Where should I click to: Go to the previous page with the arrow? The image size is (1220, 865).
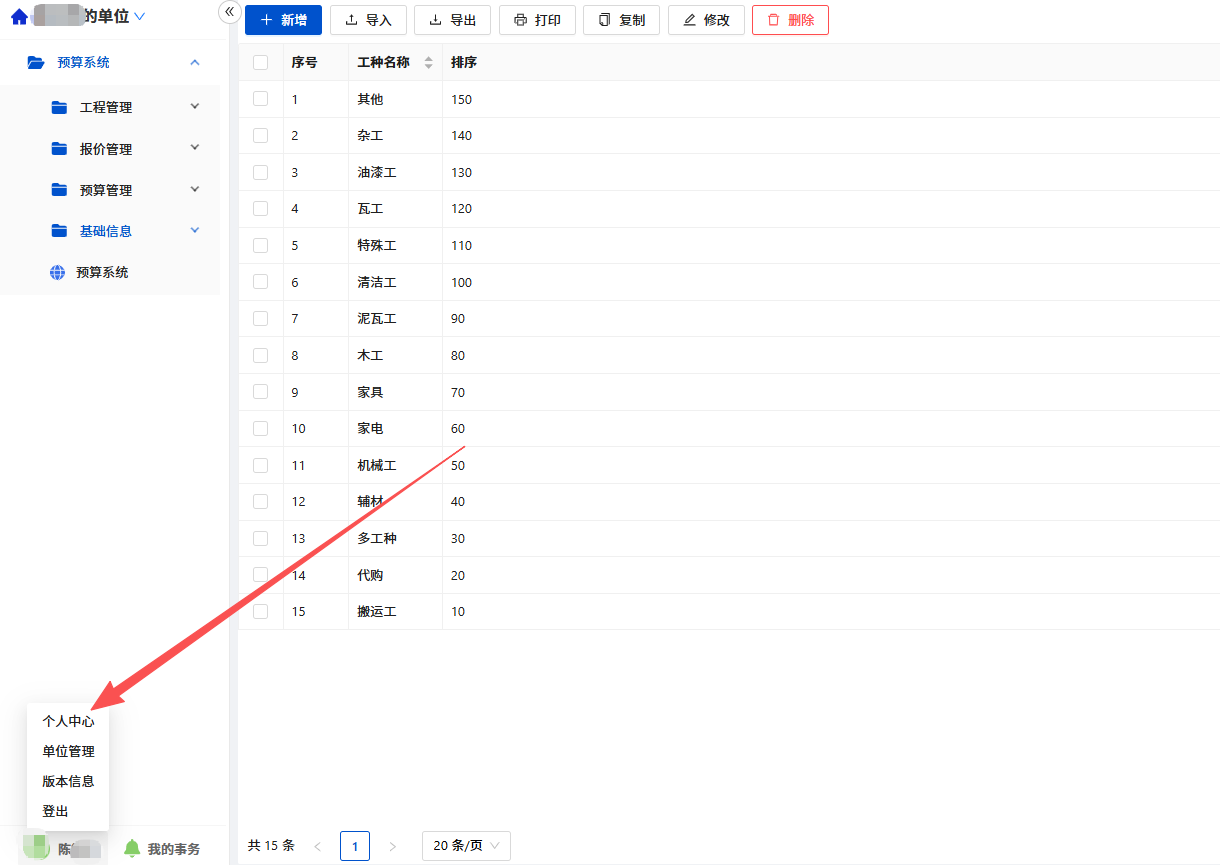(x=318, y=846)
